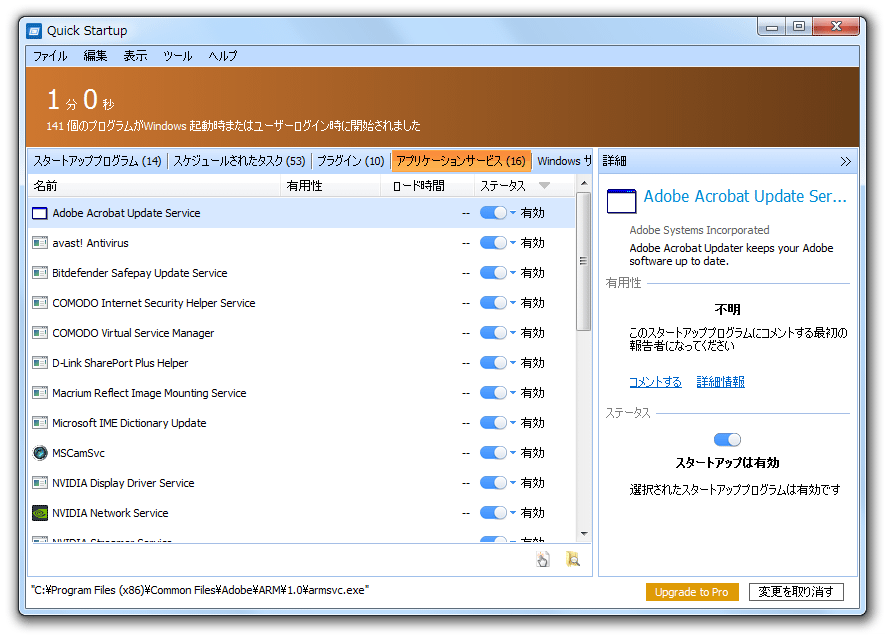Click the D-Link SharePort Plus Helper icon
This screenshot has width=889, height=638.
pos(40,363)
